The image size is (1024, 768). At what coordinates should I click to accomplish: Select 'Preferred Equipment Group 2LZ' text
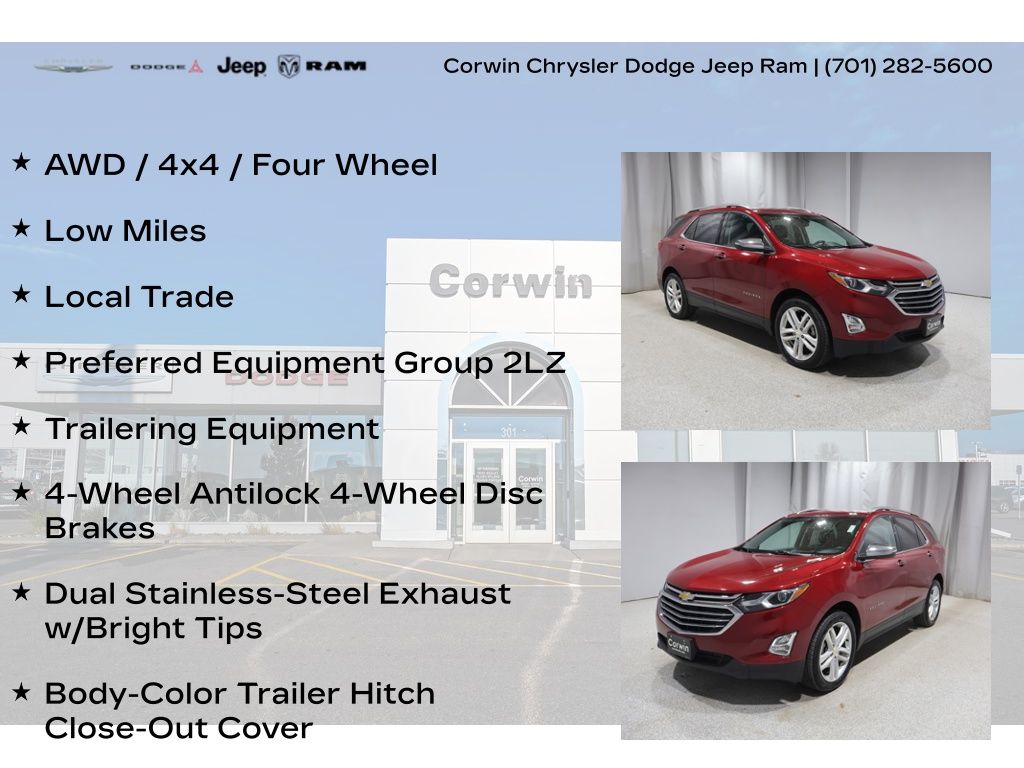[x=305, y=363]
